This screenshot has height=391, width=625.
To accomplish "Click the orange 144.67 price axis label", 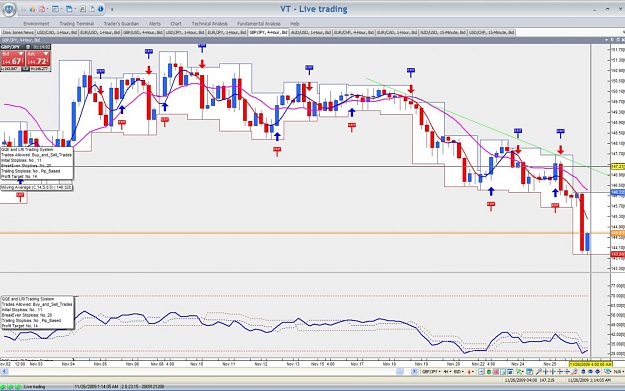I will pyautogui.click(x=618, y=233).
